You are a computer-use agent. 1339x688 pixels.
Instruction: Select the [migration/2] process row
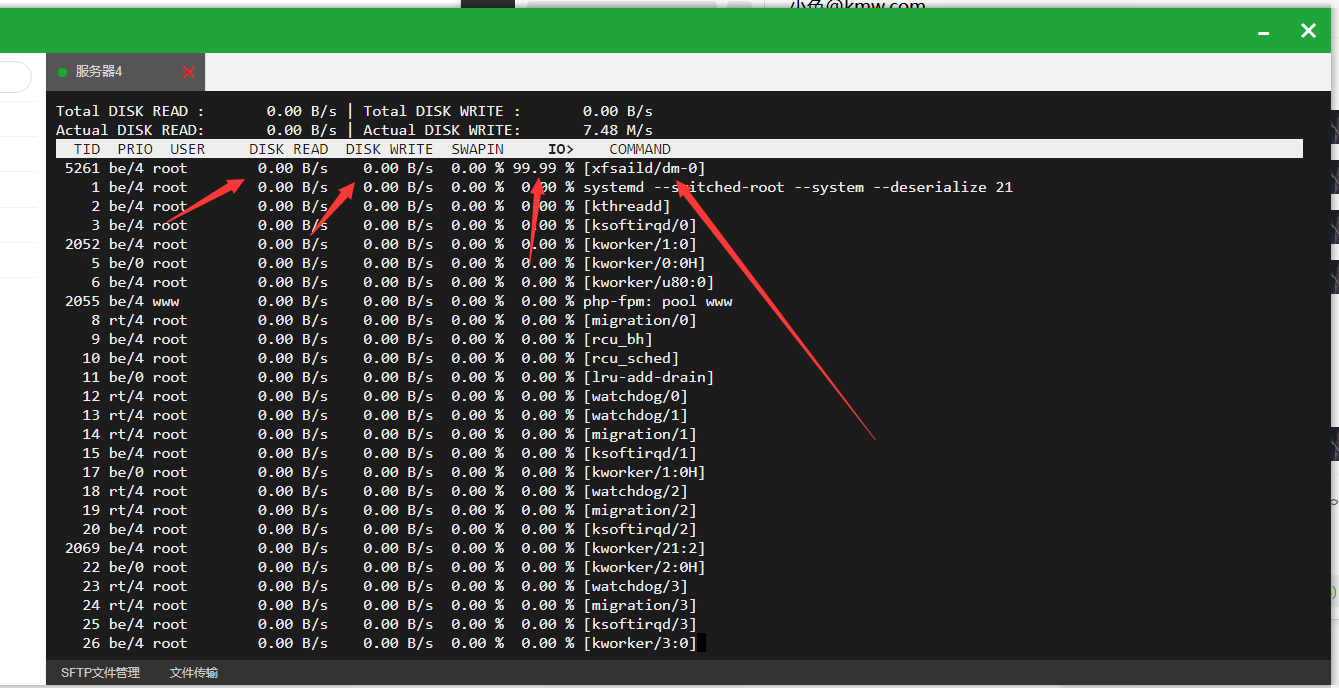tap(680, 510)
